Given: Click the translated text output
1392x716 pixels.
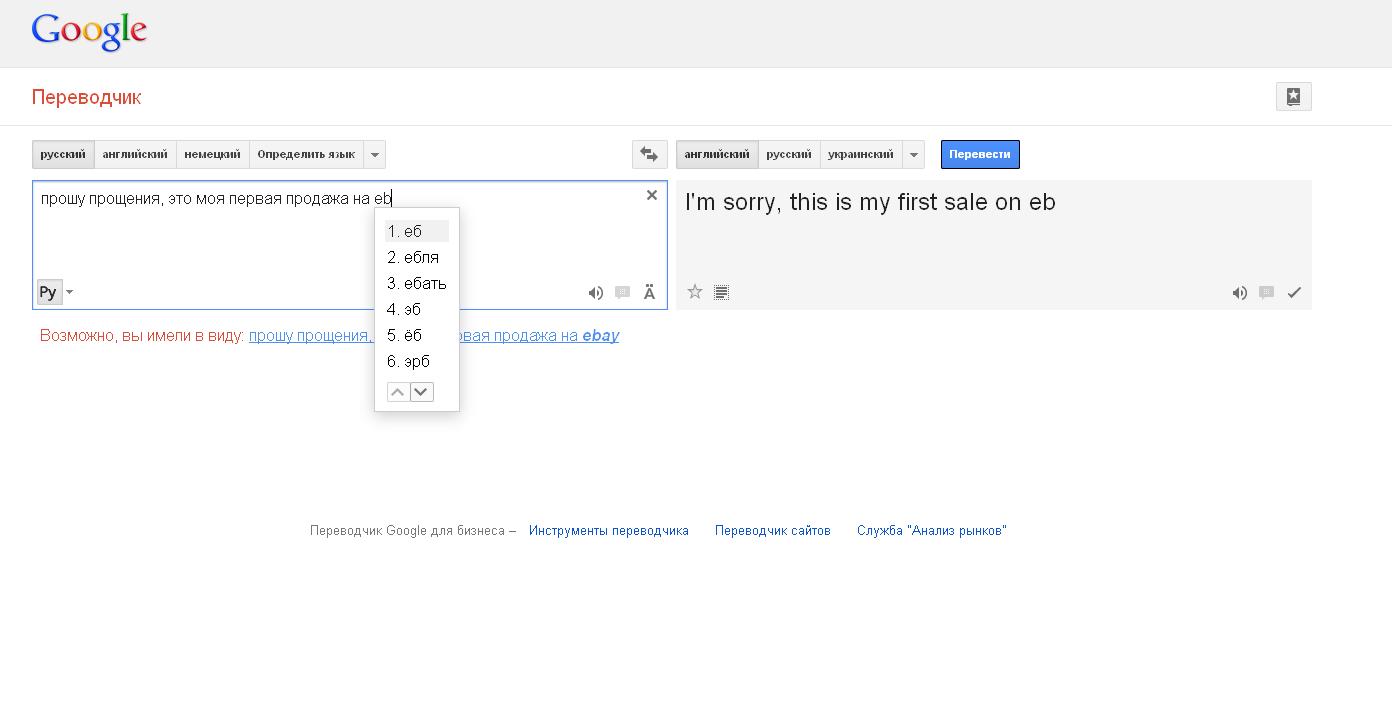Looking at the screenshot, I should (870, 202).
